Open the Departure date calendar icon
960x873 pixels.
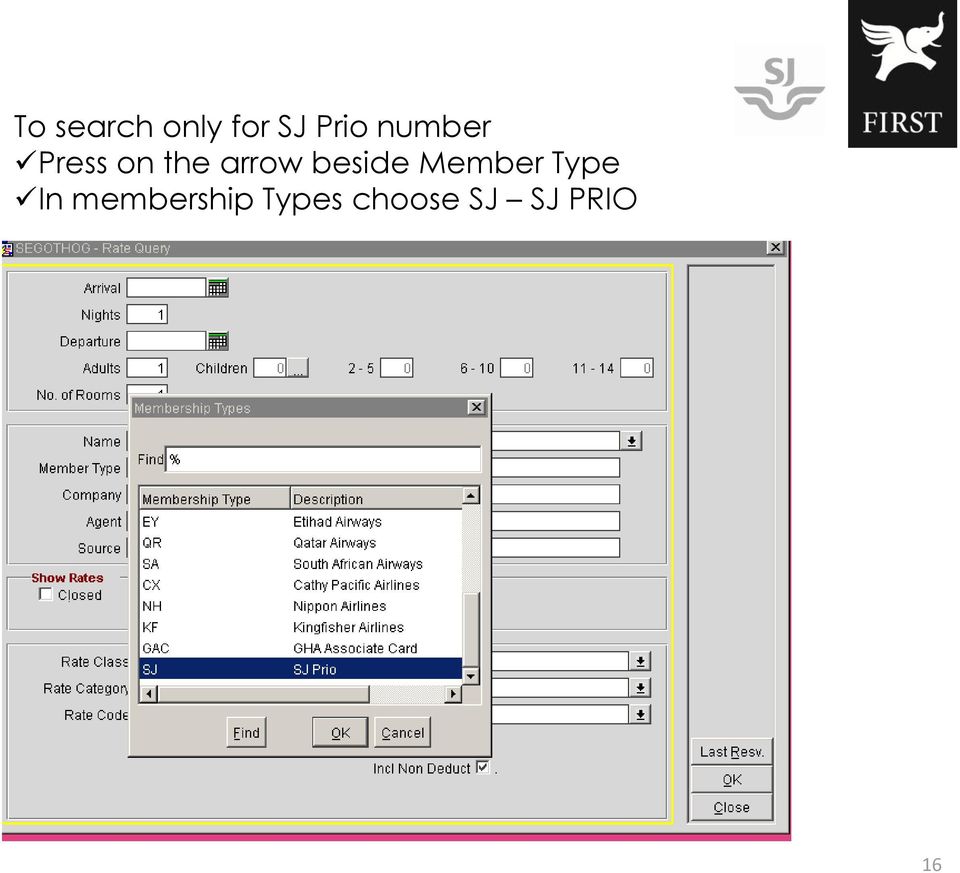pos(218,341)
